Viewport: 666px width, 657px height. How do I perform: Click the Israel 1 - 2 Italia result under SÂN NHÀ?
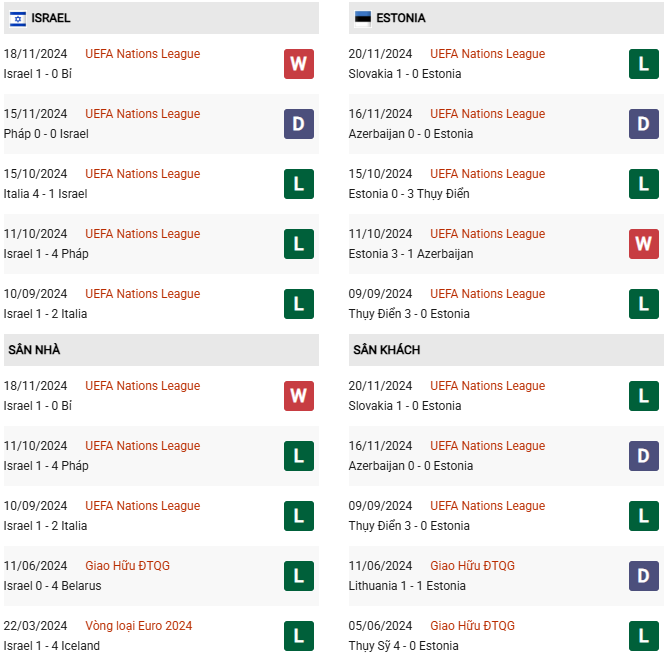point(45,526)
